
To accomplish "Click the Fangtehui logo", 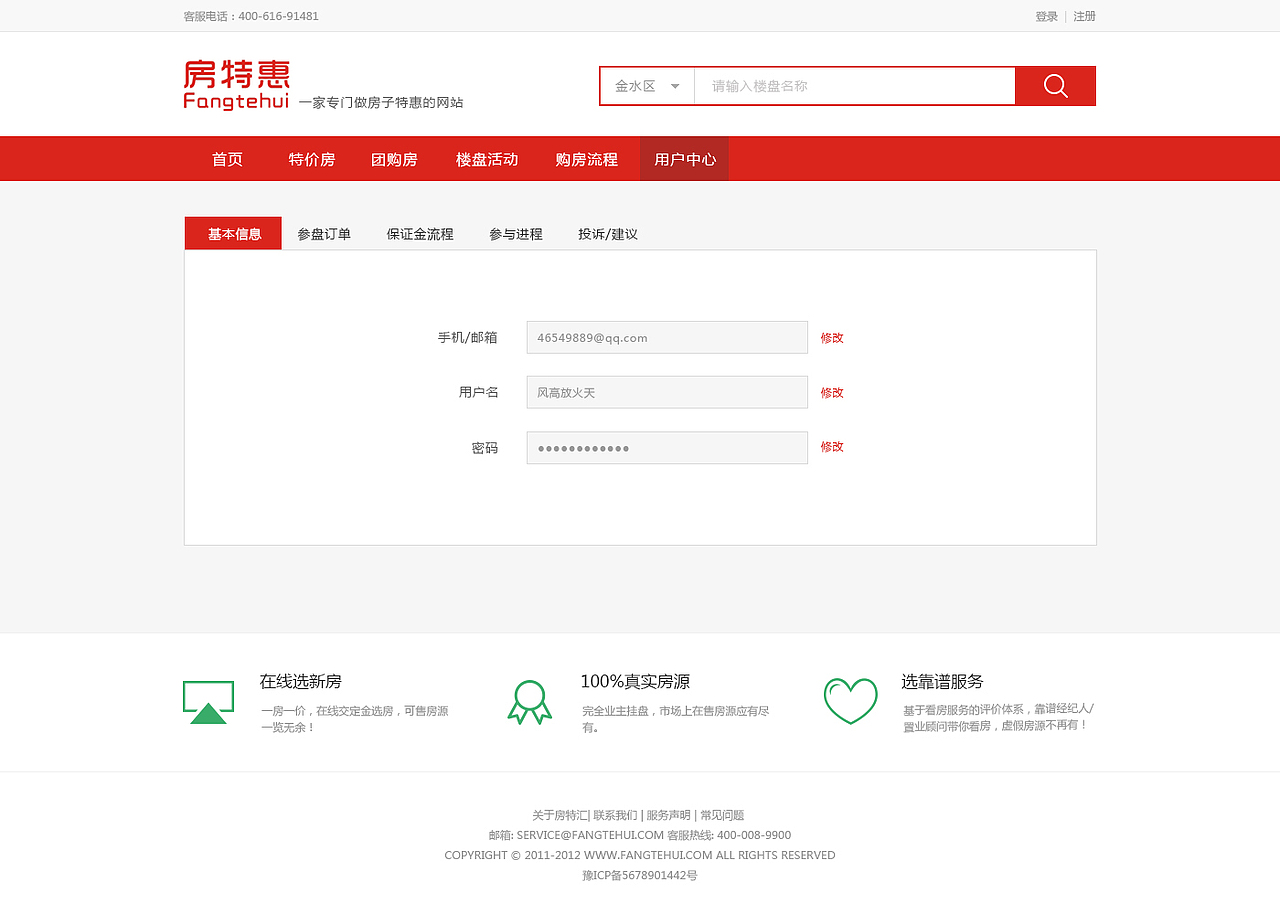I will coord(236,84).
